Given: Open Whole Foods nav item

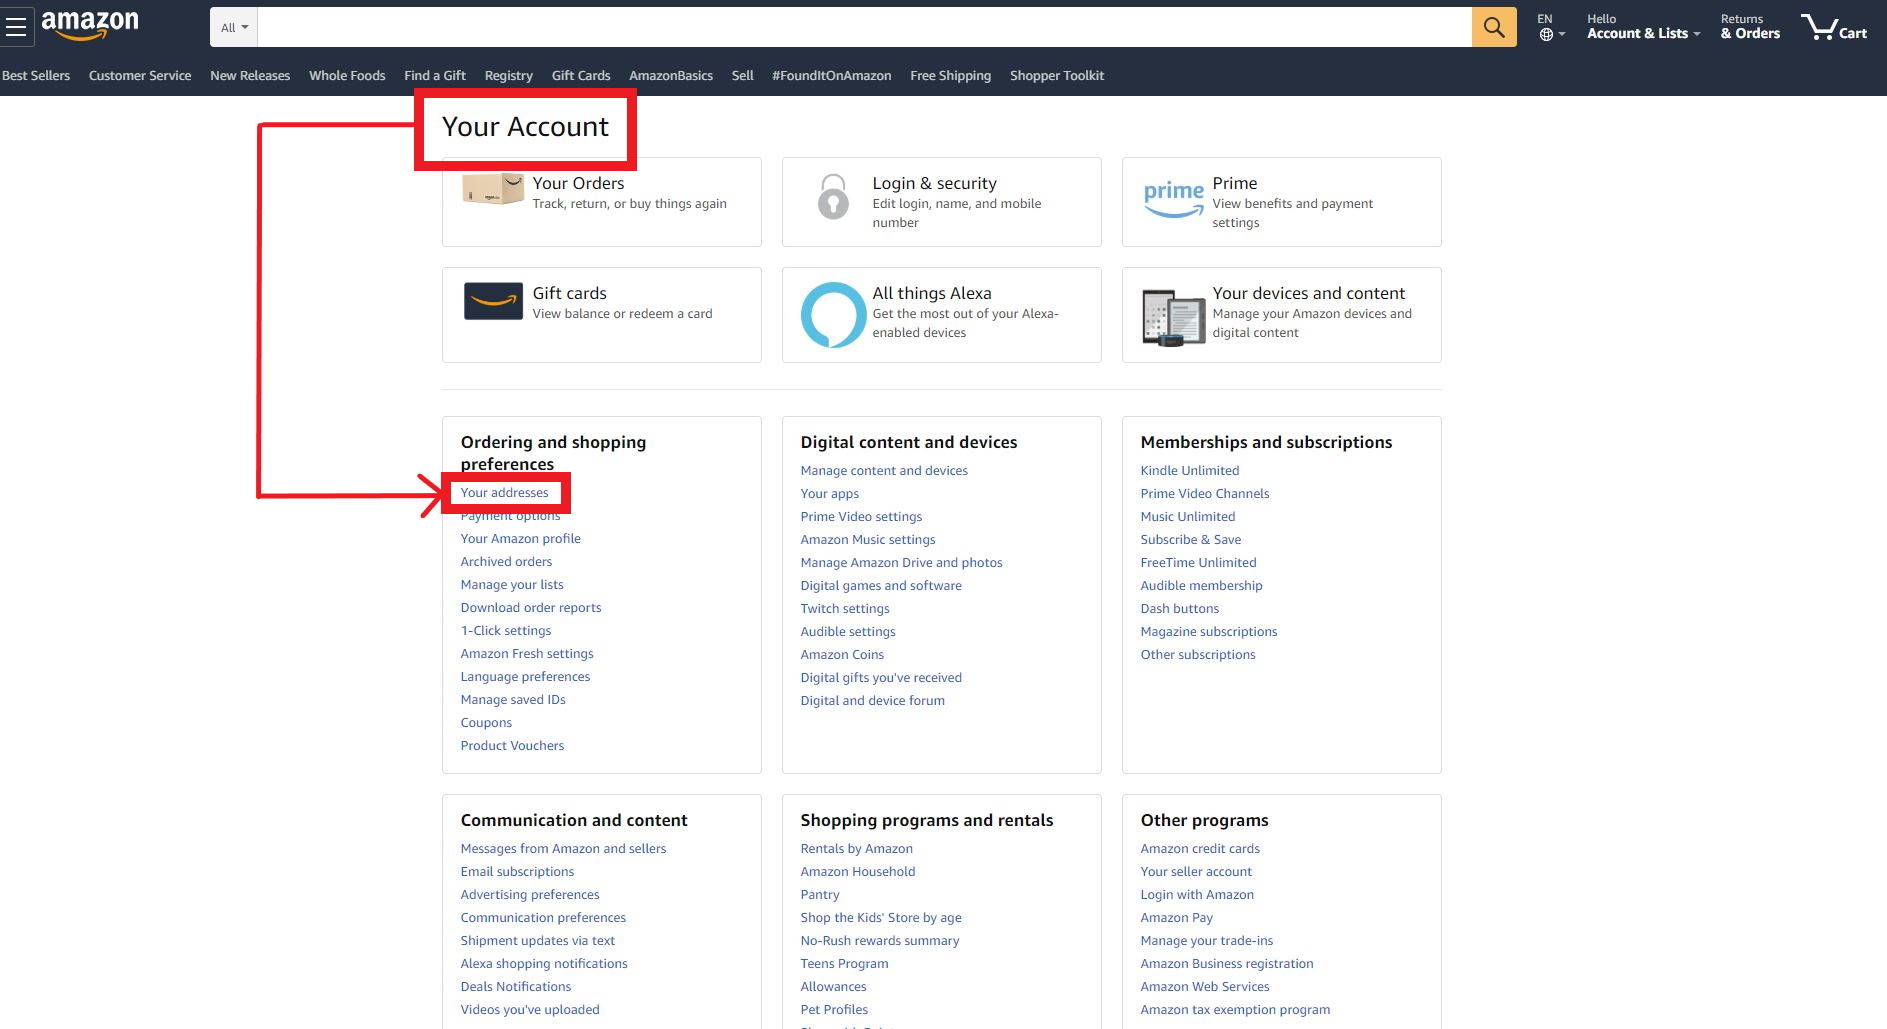Looking at the screenshot, I should point(347,75).
